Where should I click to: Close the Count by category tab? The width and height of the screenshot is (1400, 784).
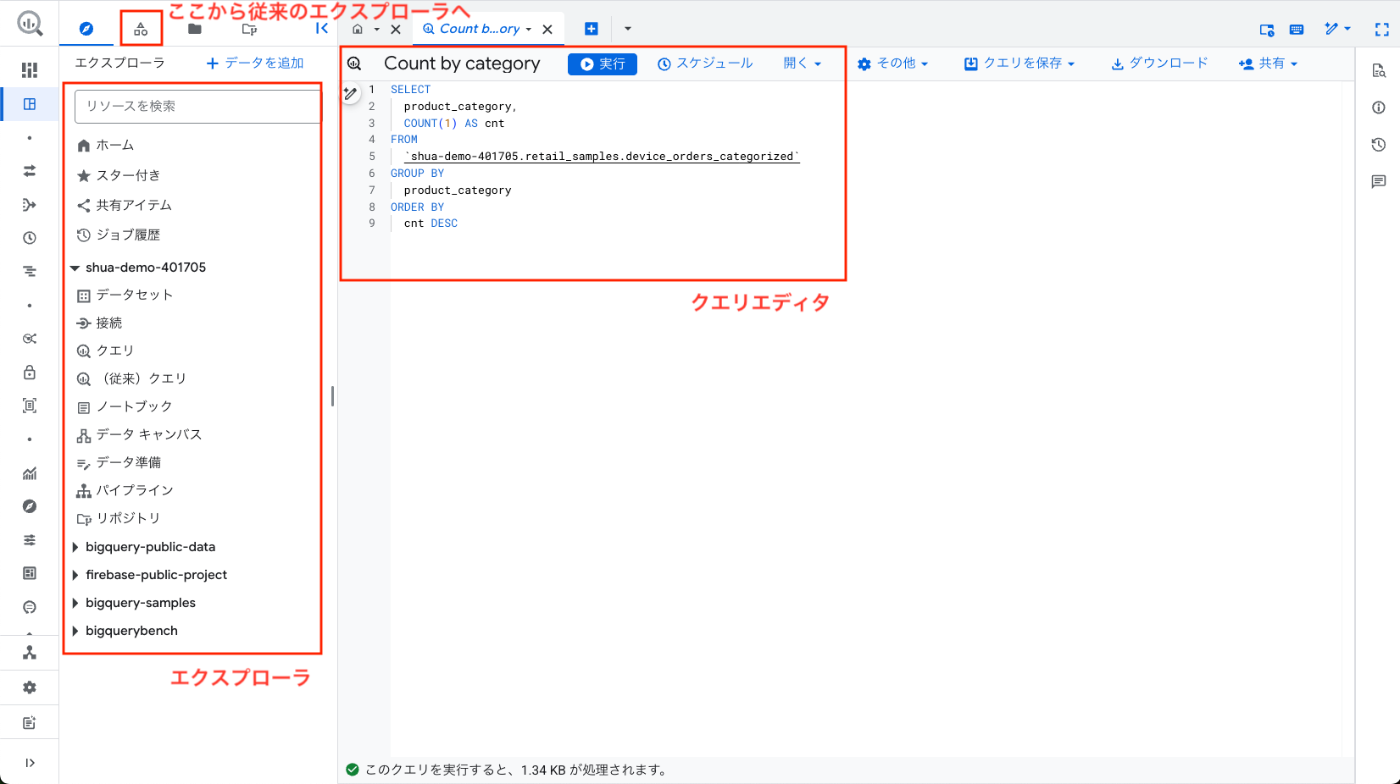547,30
